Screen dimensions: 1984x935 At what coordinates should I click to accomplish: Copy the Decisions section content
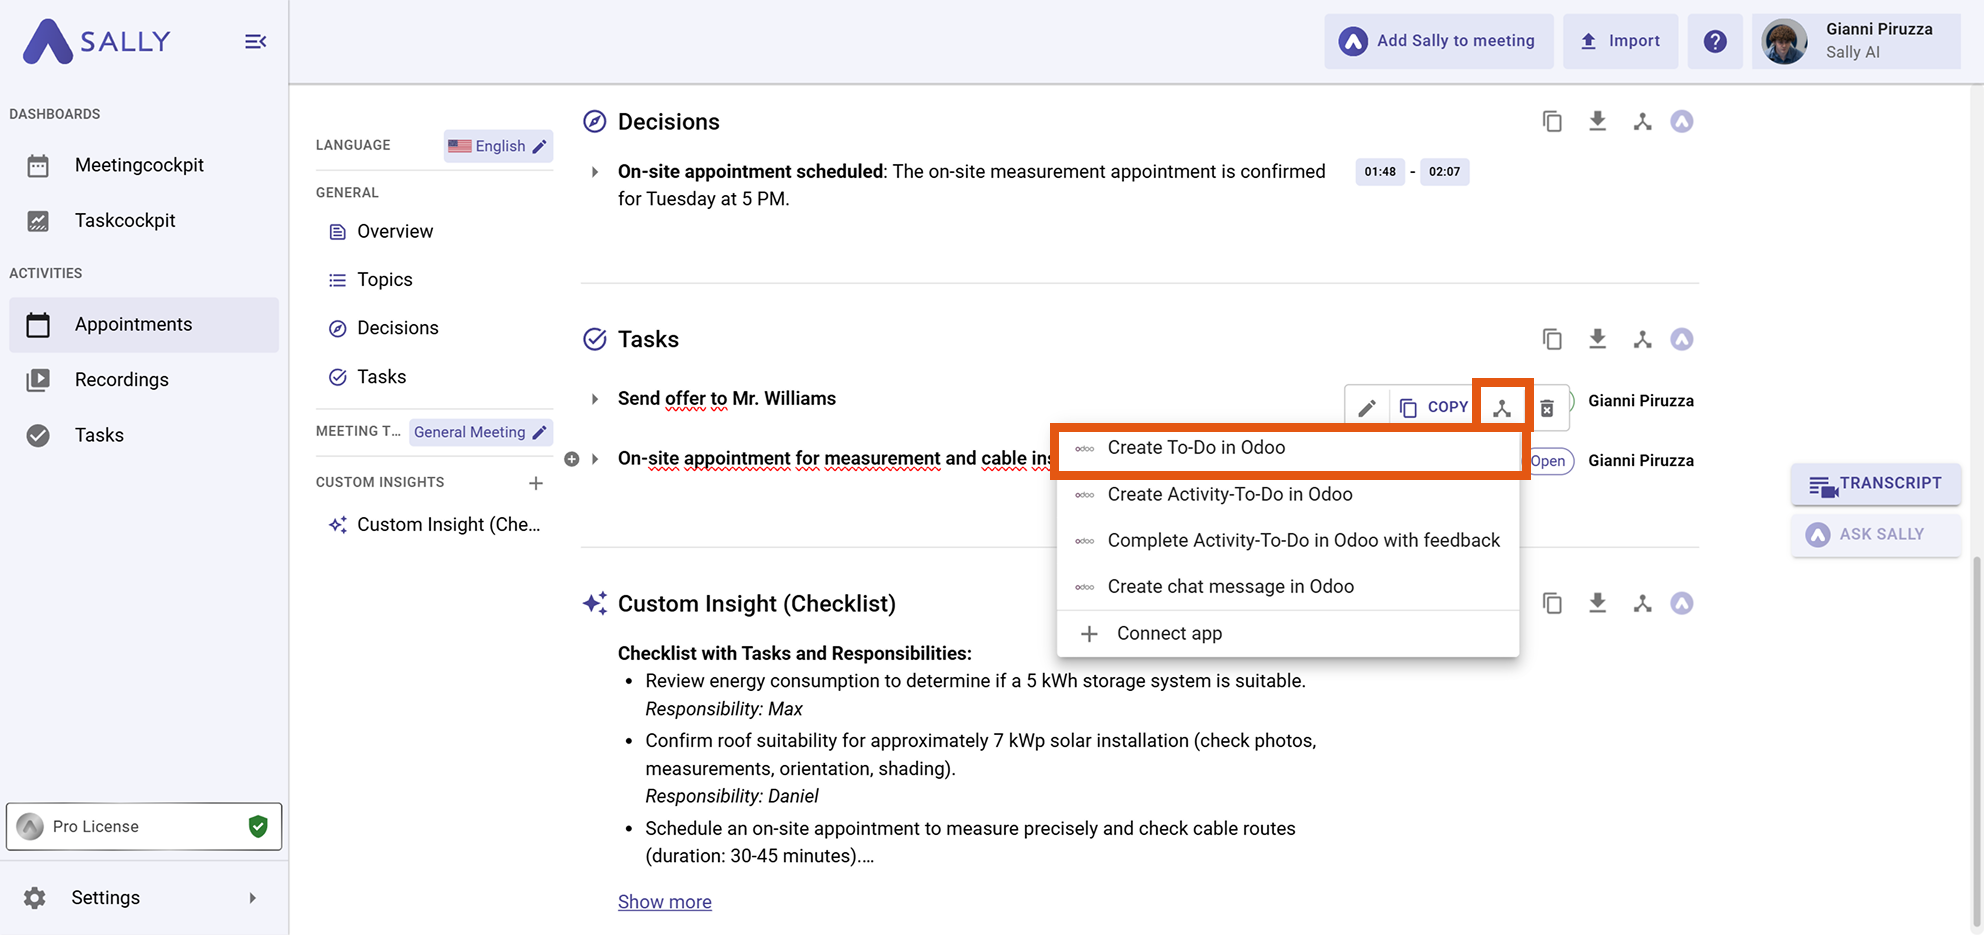coord(1552,121)
